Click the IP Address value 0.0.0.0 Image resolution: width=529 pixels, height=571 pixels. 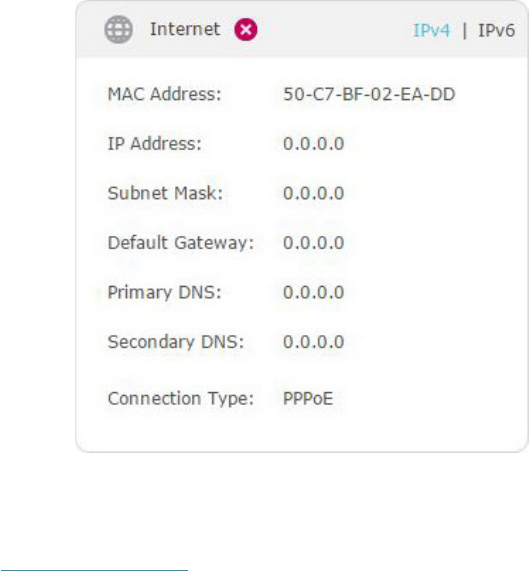313,143
